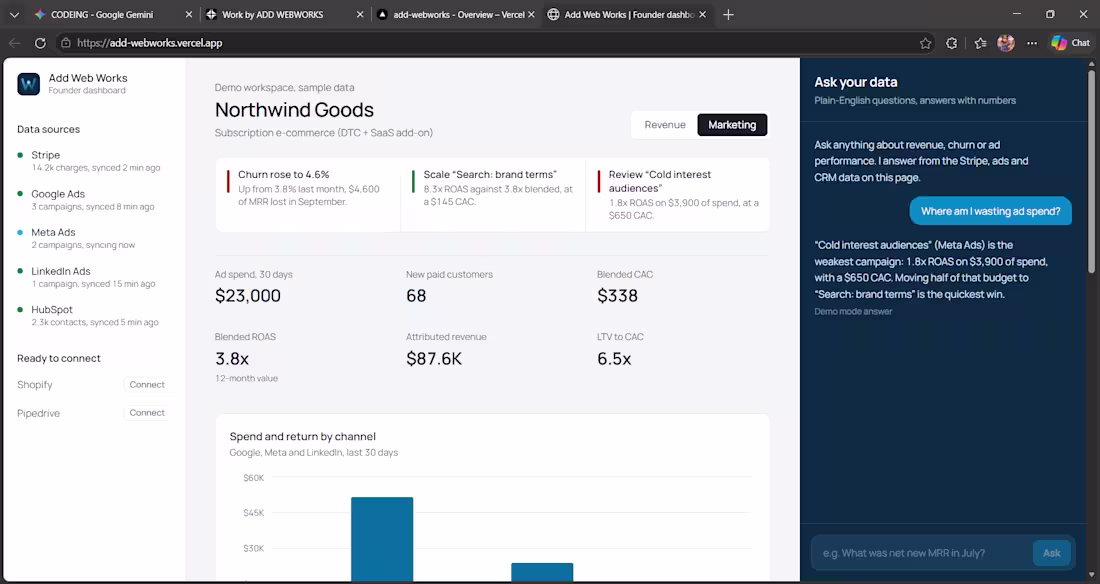
Task: Open the Copilot Chat button
Action: pyautogui.click(x=1071, y=43)
